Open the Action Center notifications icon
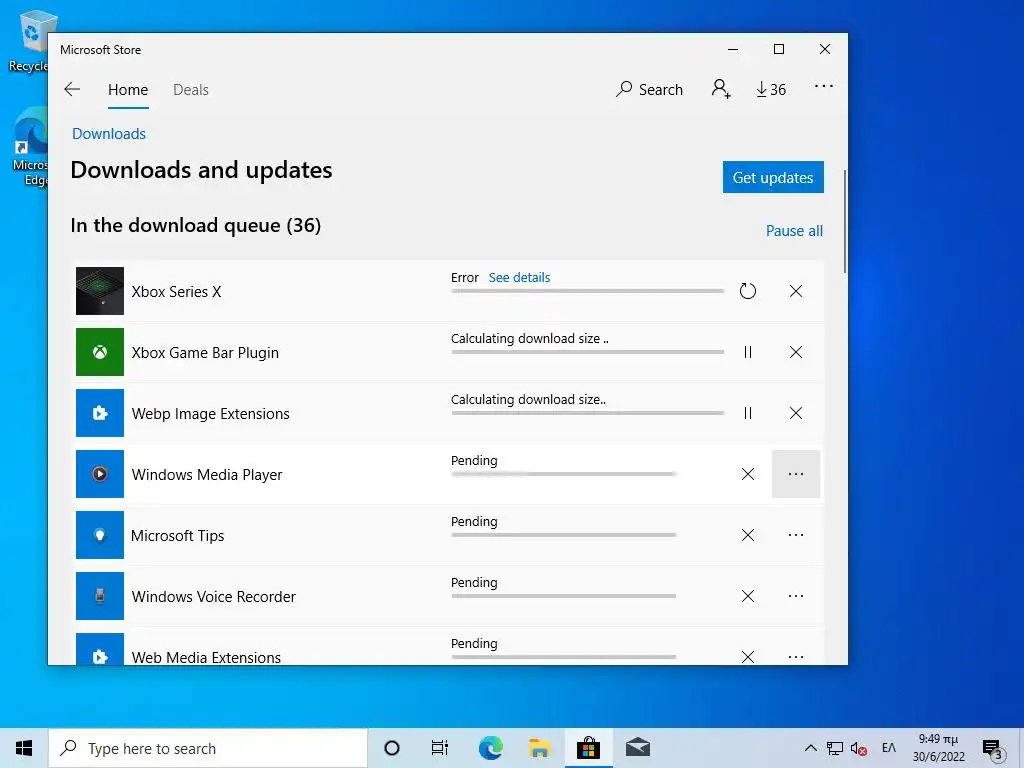The width and height of the screenshot is (1024, 768). (993, 748)
